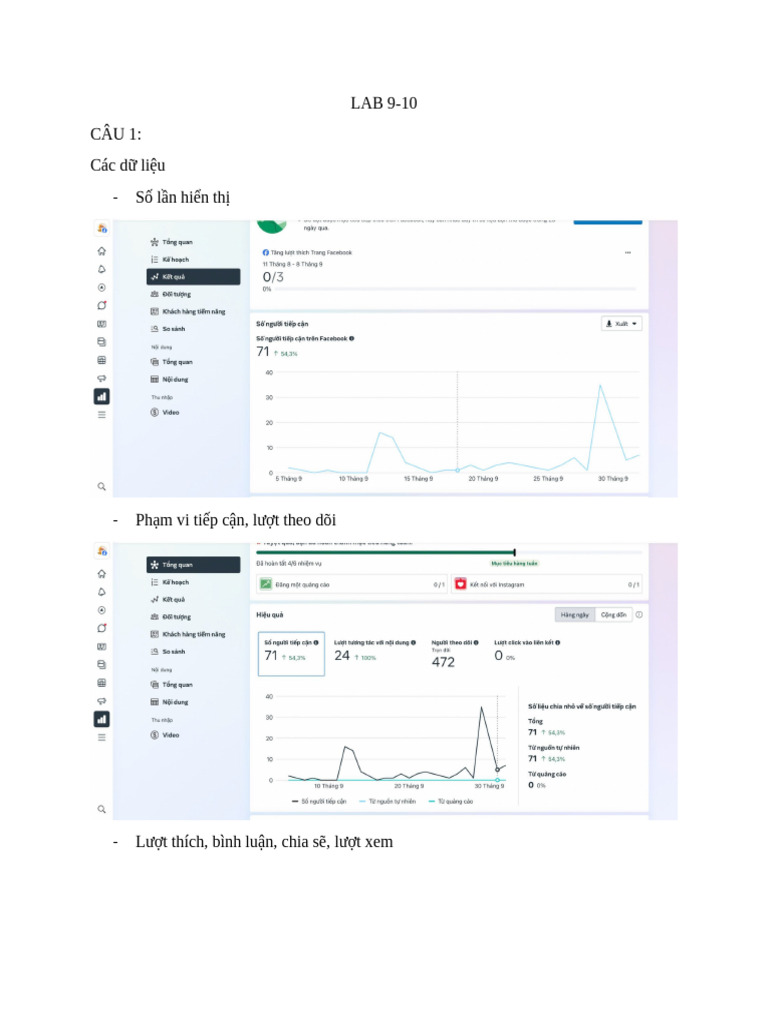Select the Số người tiếp cận metric card
This screenshot has height=1024, width=768.
(x=291, y=652)
